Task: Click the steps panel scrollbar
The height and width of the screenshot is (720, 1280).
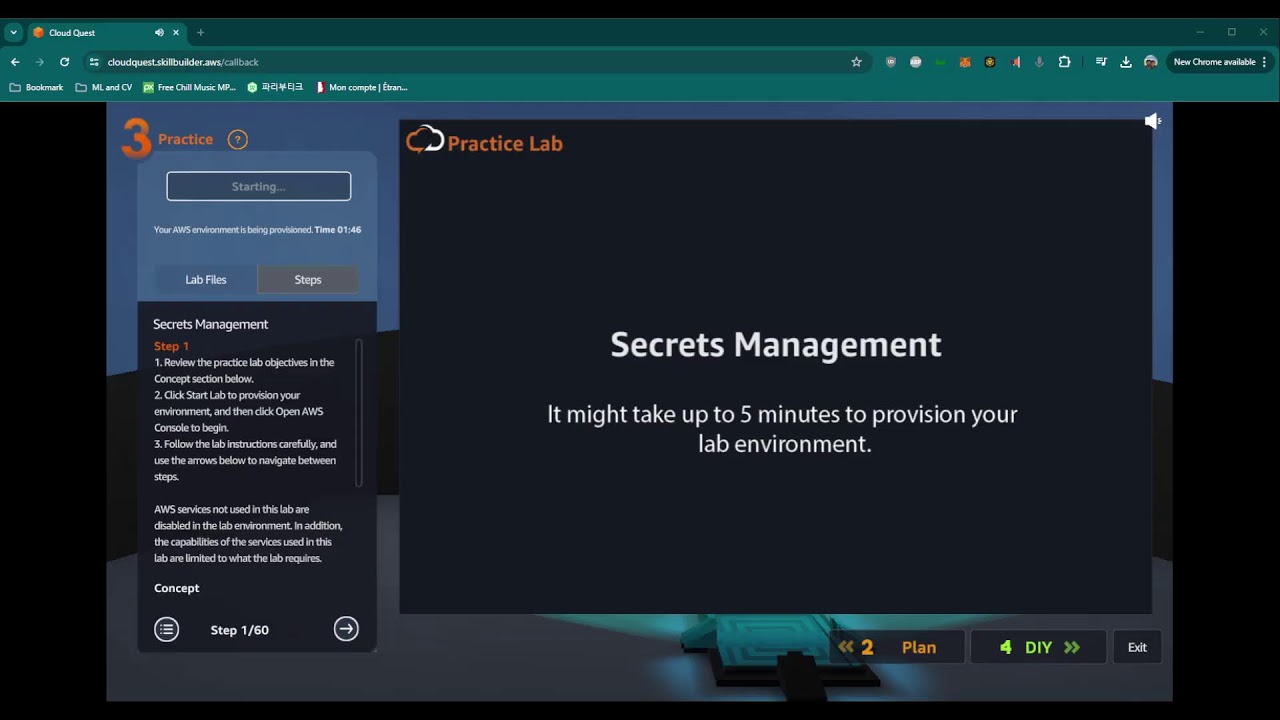Action: 359,413
